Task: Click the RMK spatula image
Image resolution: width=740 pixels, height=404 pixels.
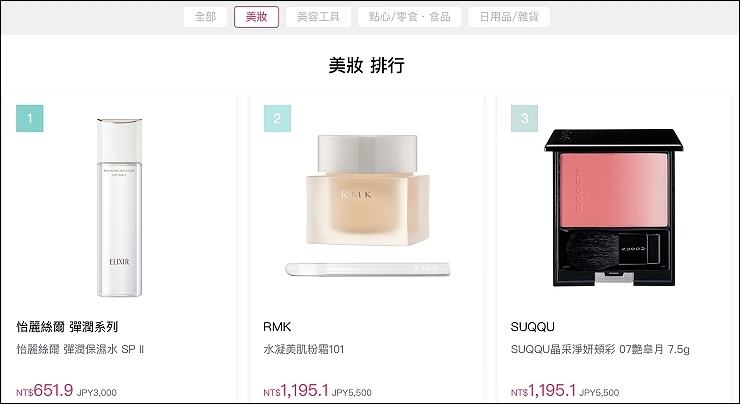Action: point(368,269)
